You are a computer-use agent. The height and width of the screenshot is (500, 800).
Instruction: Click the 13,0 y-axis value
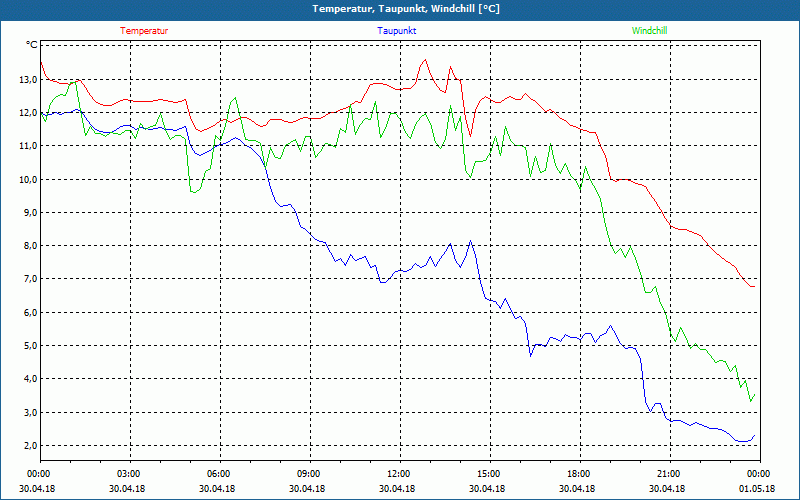tap(28, 80)
